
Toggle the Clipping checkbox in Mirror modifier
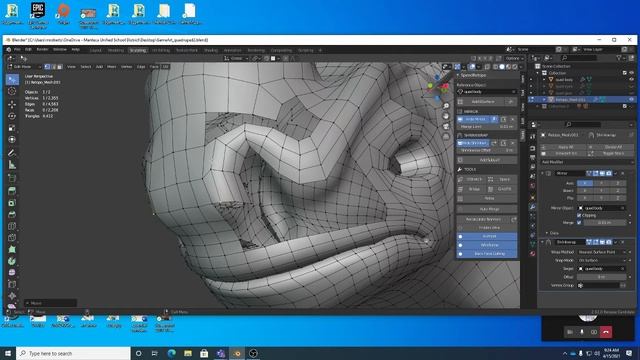point(579,215)
